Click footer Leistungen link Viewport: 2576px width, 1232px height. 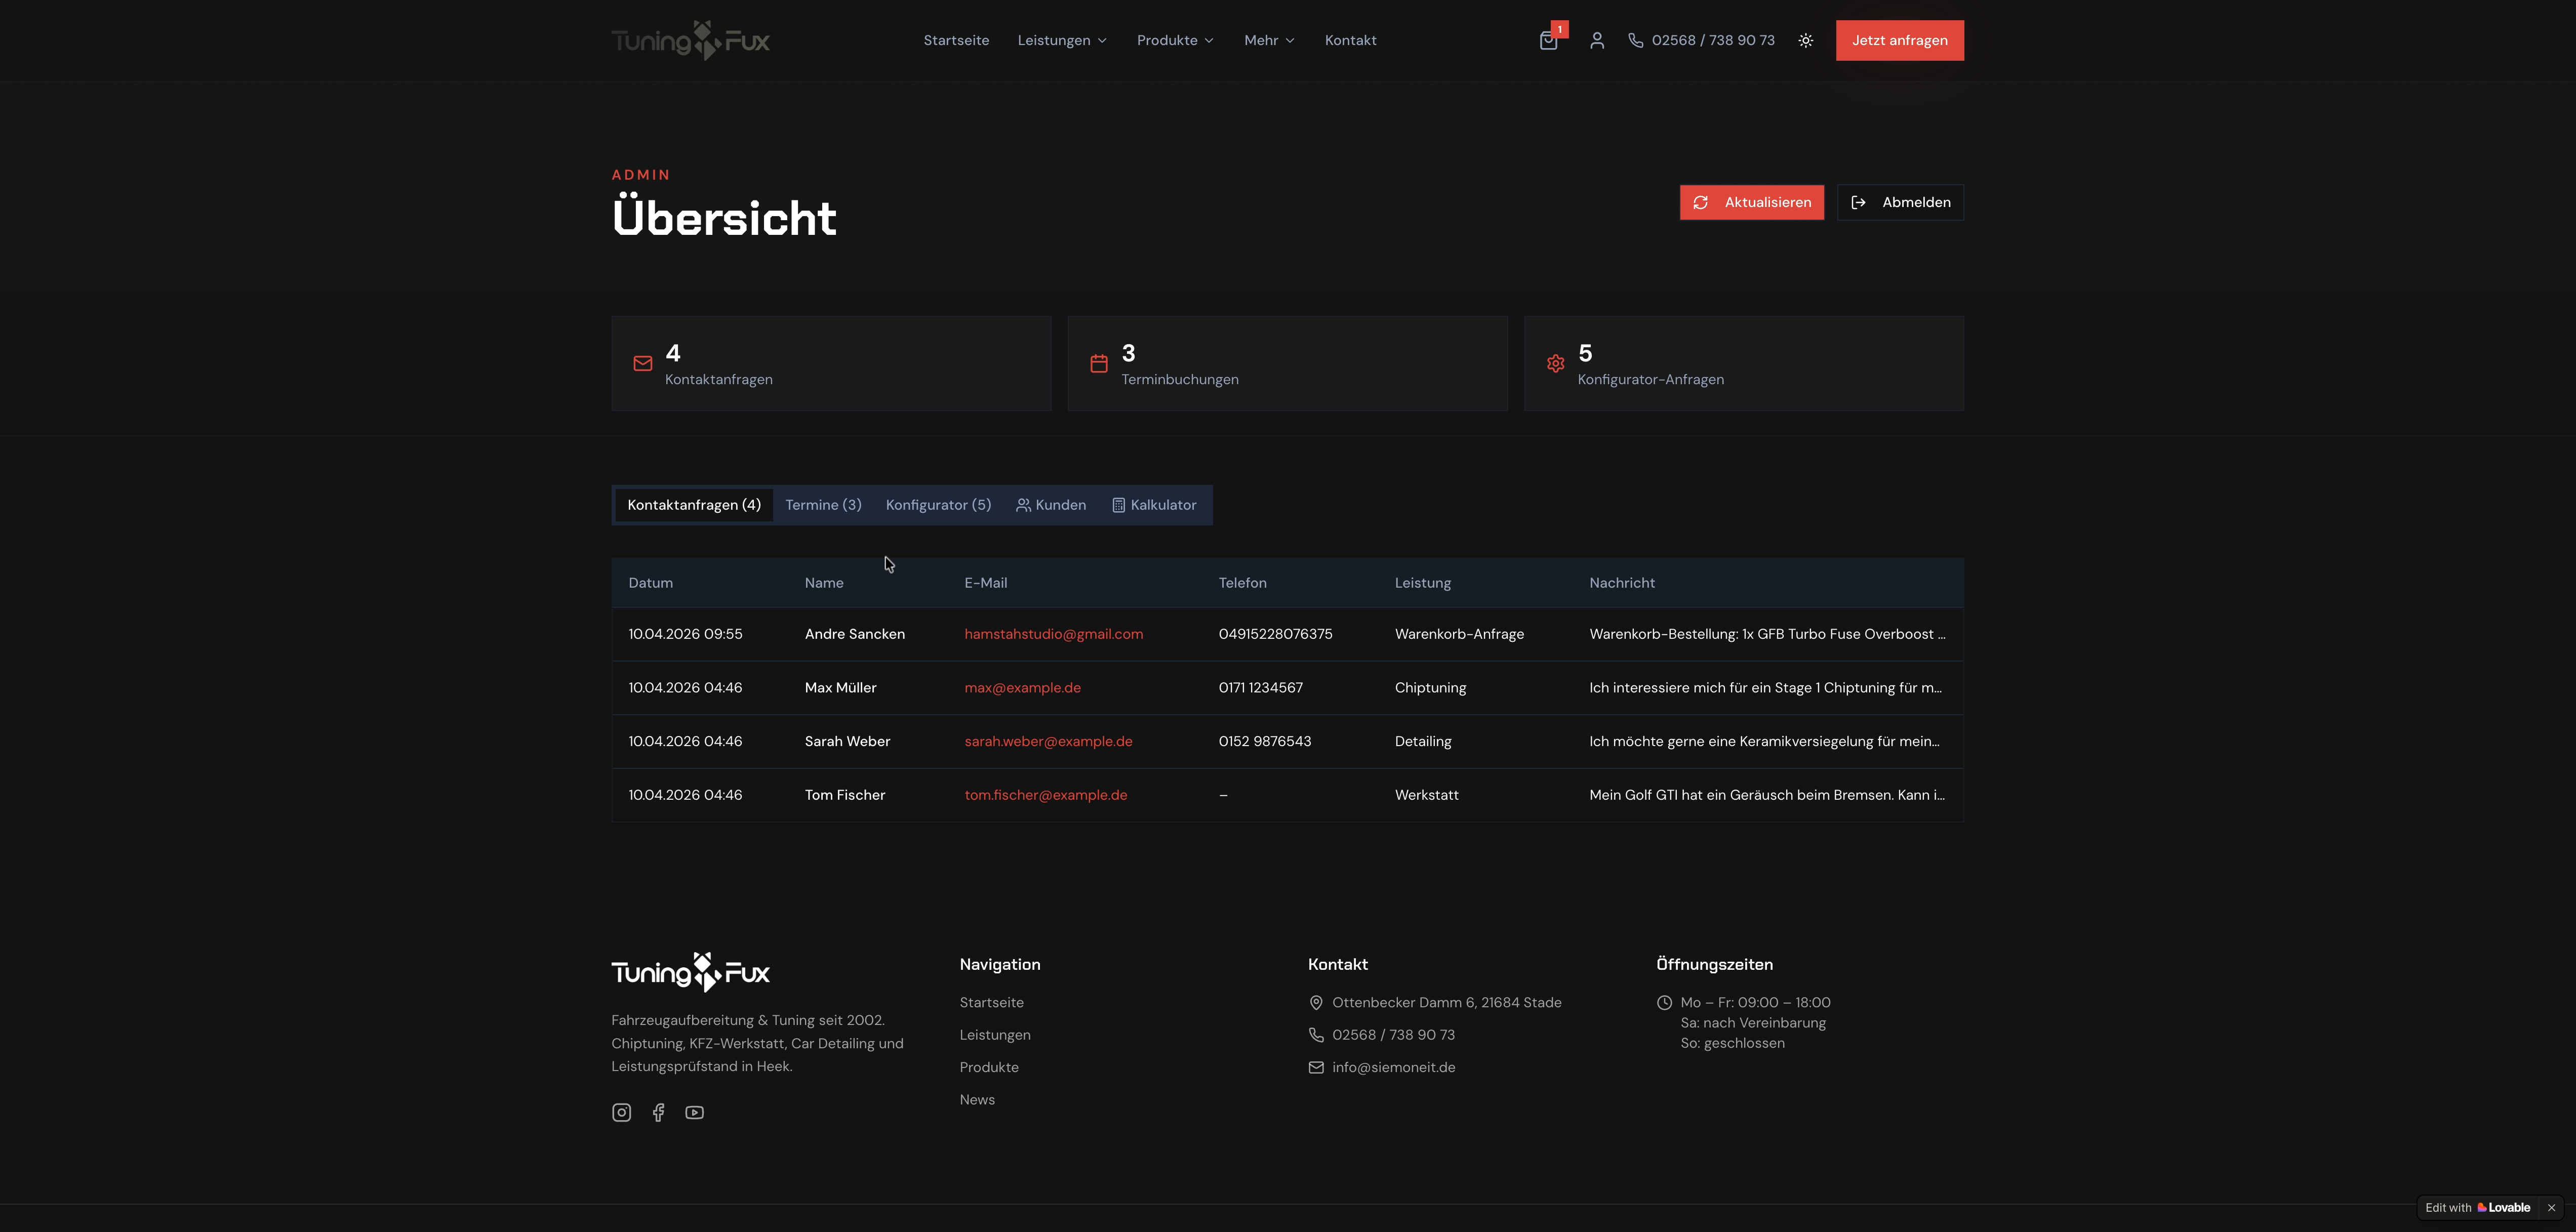tap(995, 1035)
